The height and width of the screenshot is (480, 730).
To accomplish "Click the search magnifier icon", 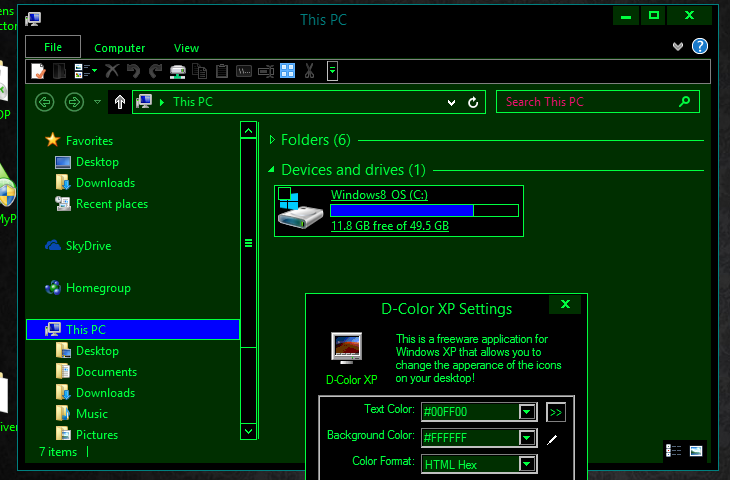I will point(684,101).
